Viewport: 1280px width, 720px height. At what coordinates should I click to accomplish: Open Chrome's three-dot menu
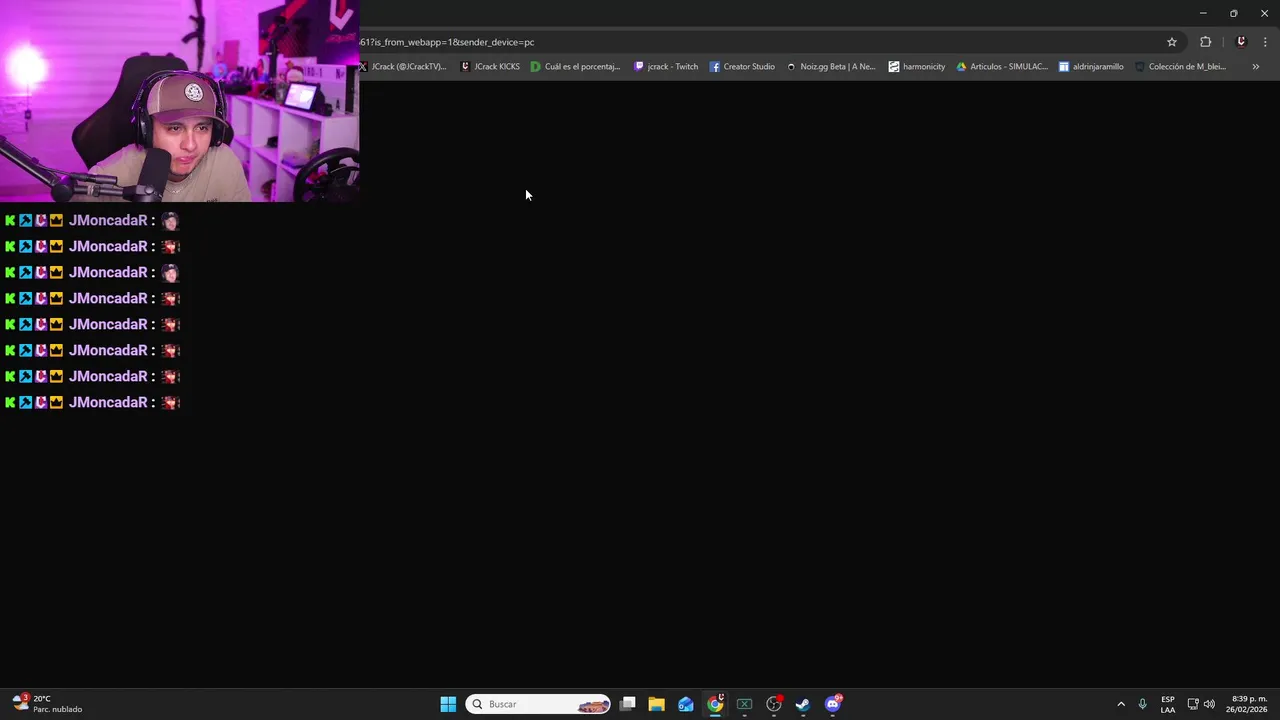pos(1265,42)
